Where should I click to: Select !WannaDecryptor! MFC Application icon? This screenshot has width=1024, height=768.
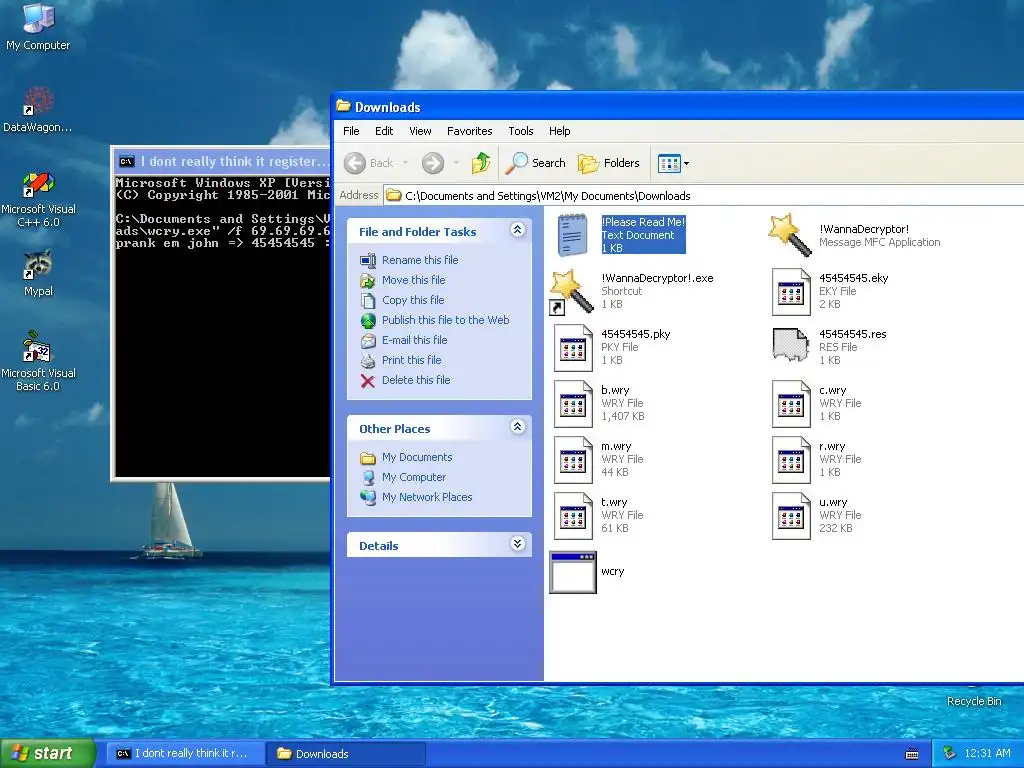(790, 235)
